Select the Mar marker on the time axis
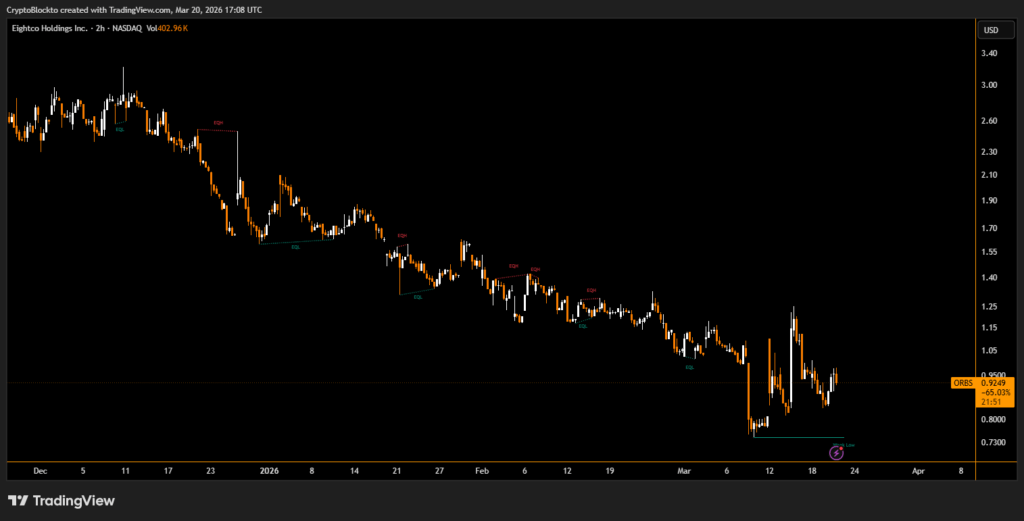This screenshot has width=1024, height=521. tap(684, 469)
